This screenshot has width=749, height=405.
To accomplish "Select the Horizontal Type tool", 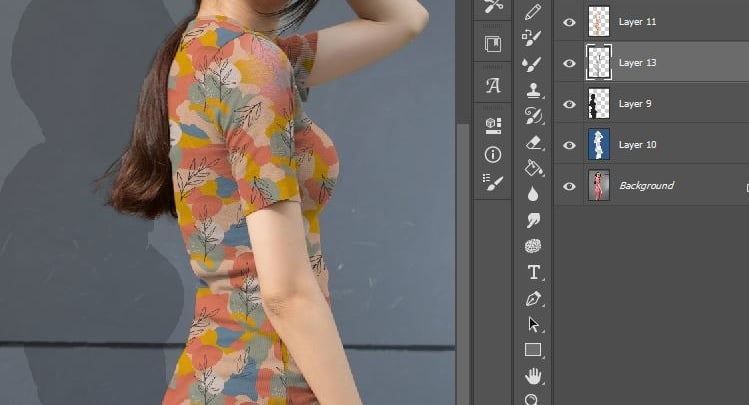I will point(534,272).
